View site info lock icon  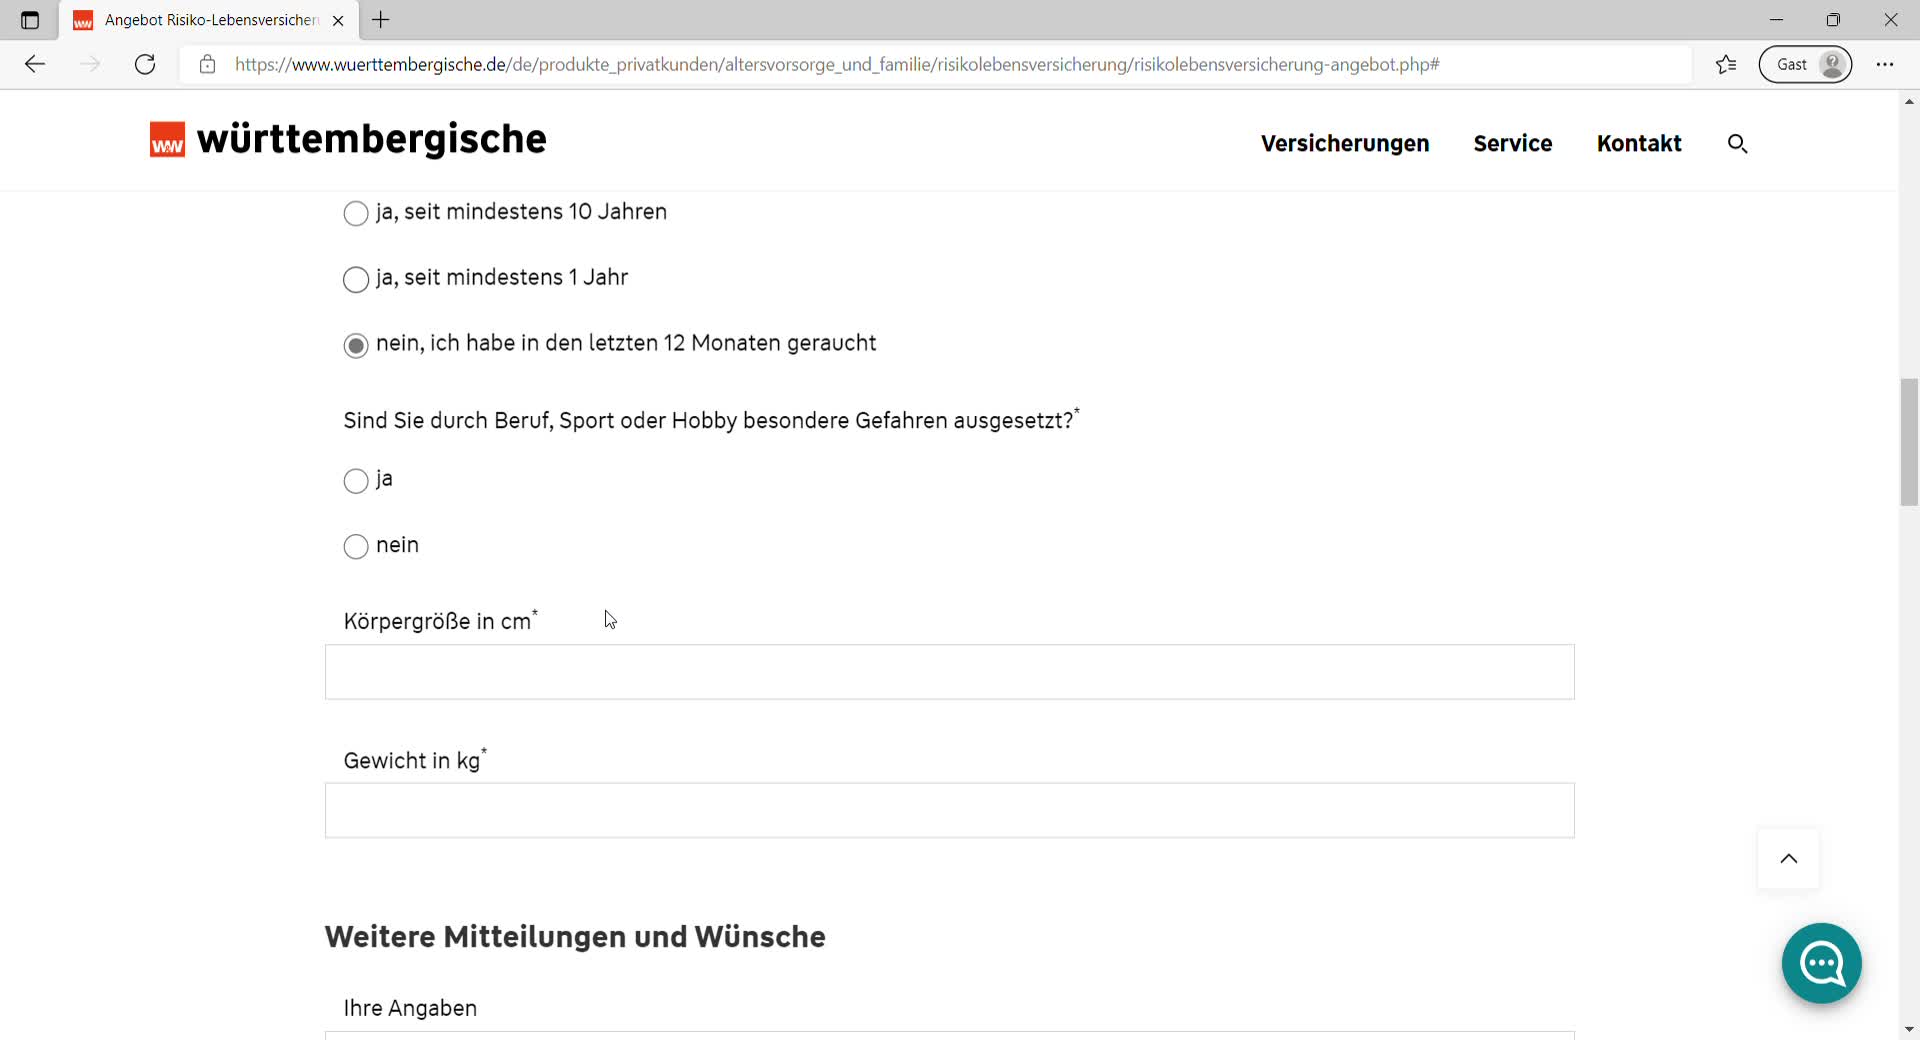pos(207,65)
